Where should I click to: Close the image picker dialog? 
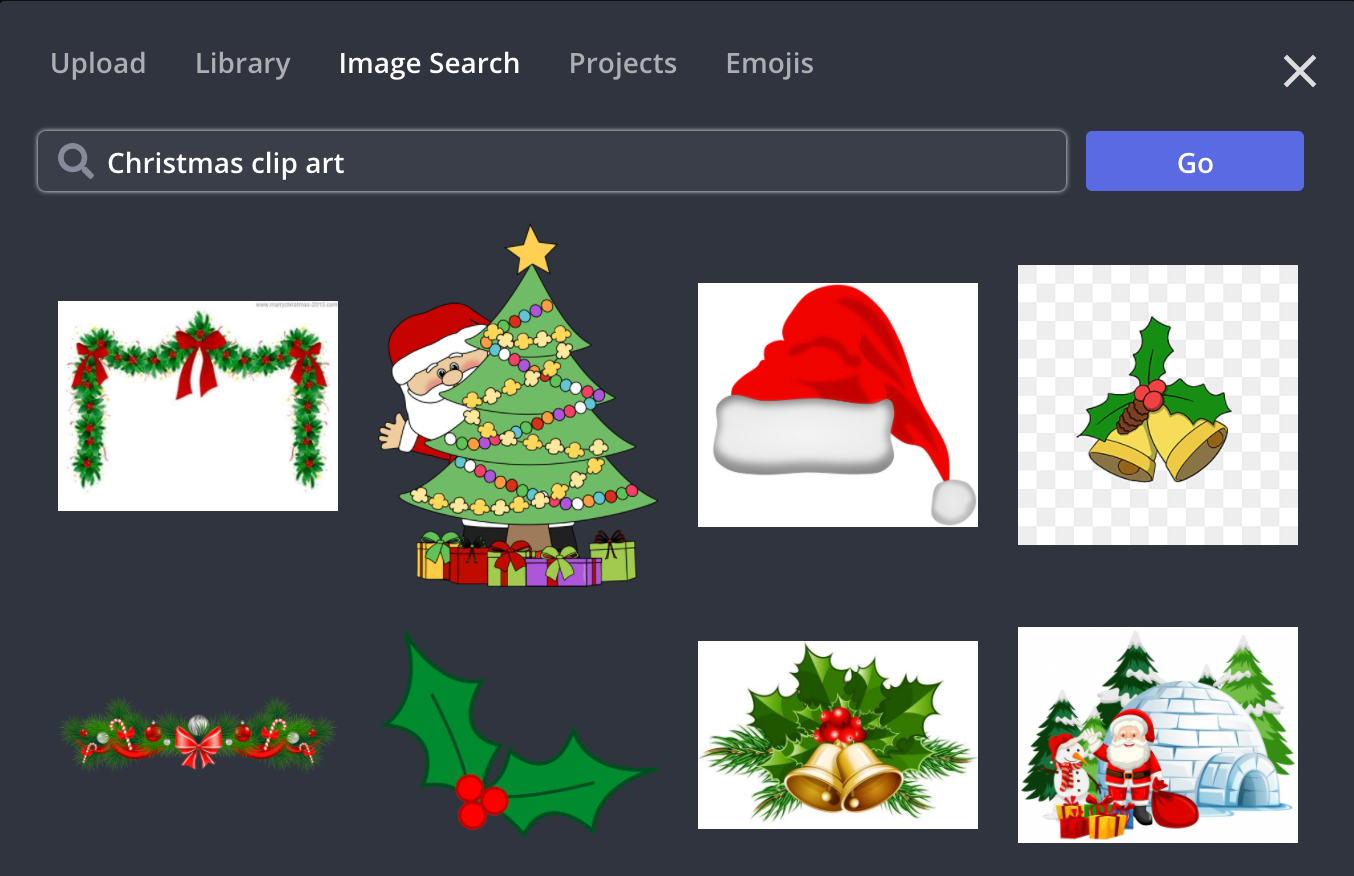coord(1299,71)
